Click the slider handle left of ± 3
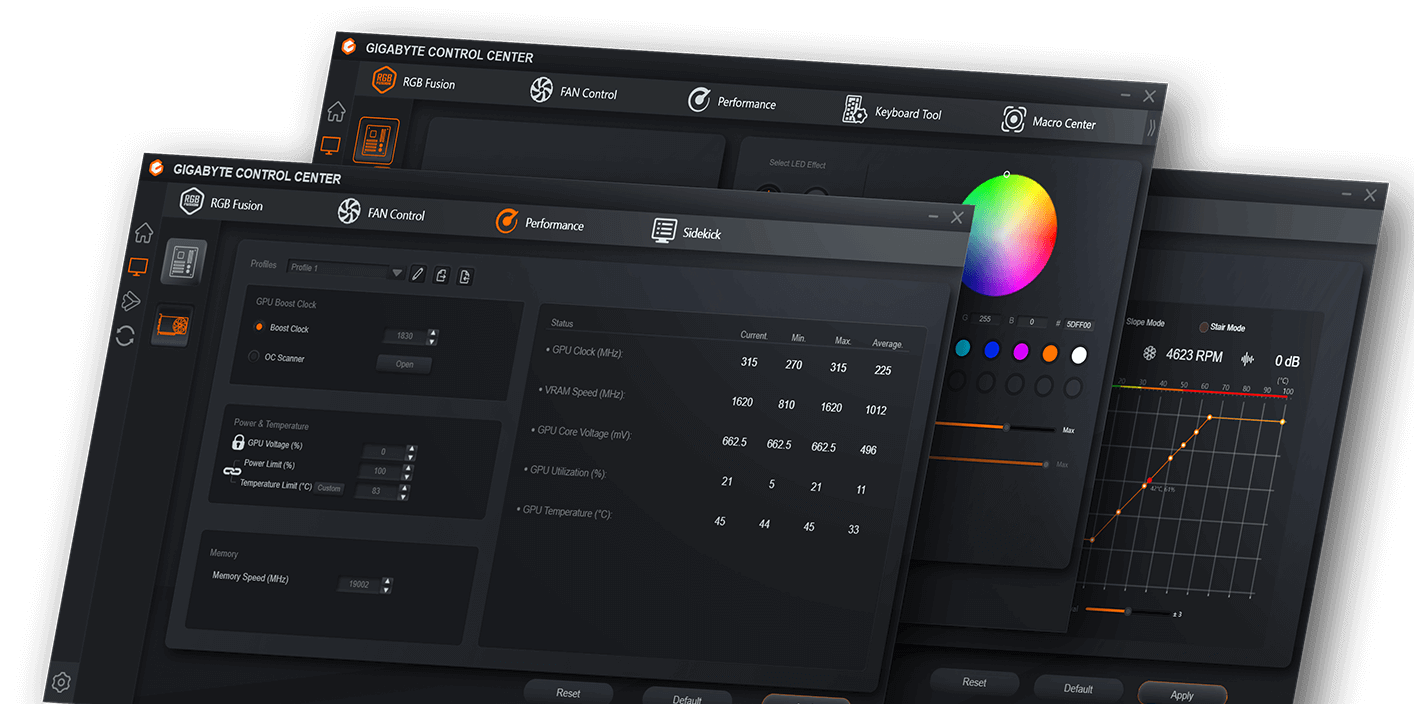The image size is (1414, 704). coord(1128,611)
